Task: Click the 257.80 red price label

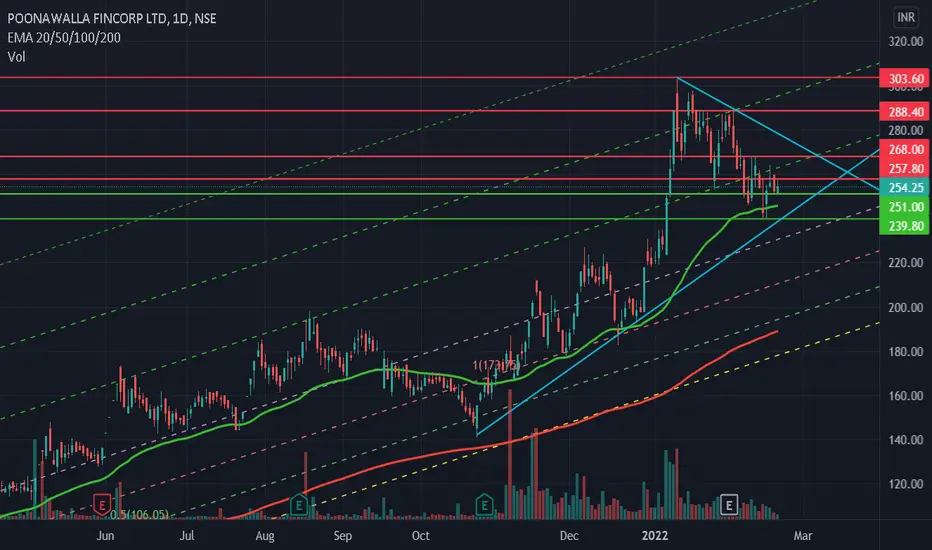Action: (x=905, y=168)
